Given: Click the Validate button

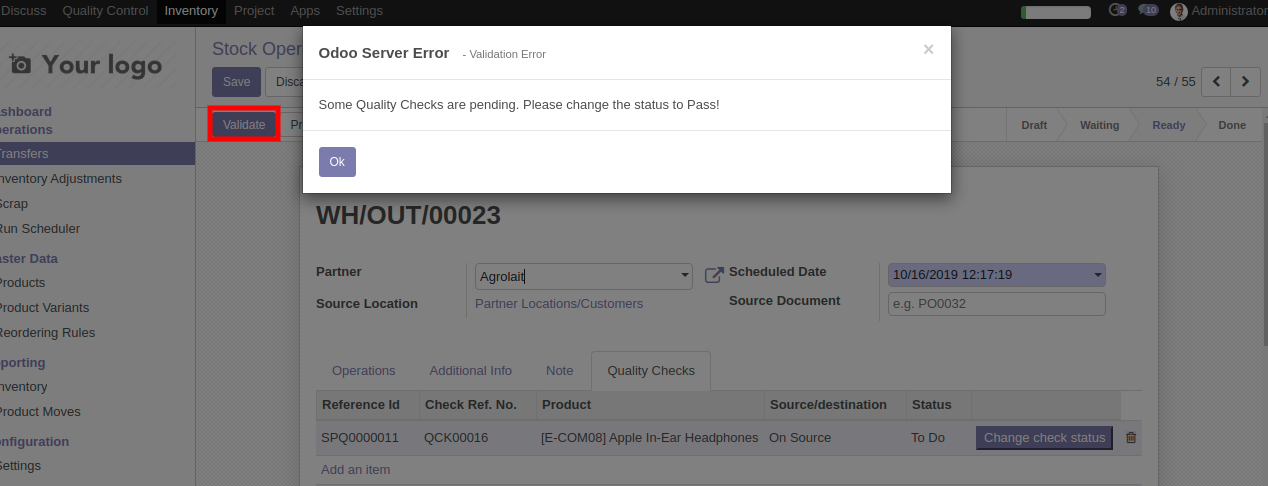Looking at the screenshot, I should tap(244, 125).
